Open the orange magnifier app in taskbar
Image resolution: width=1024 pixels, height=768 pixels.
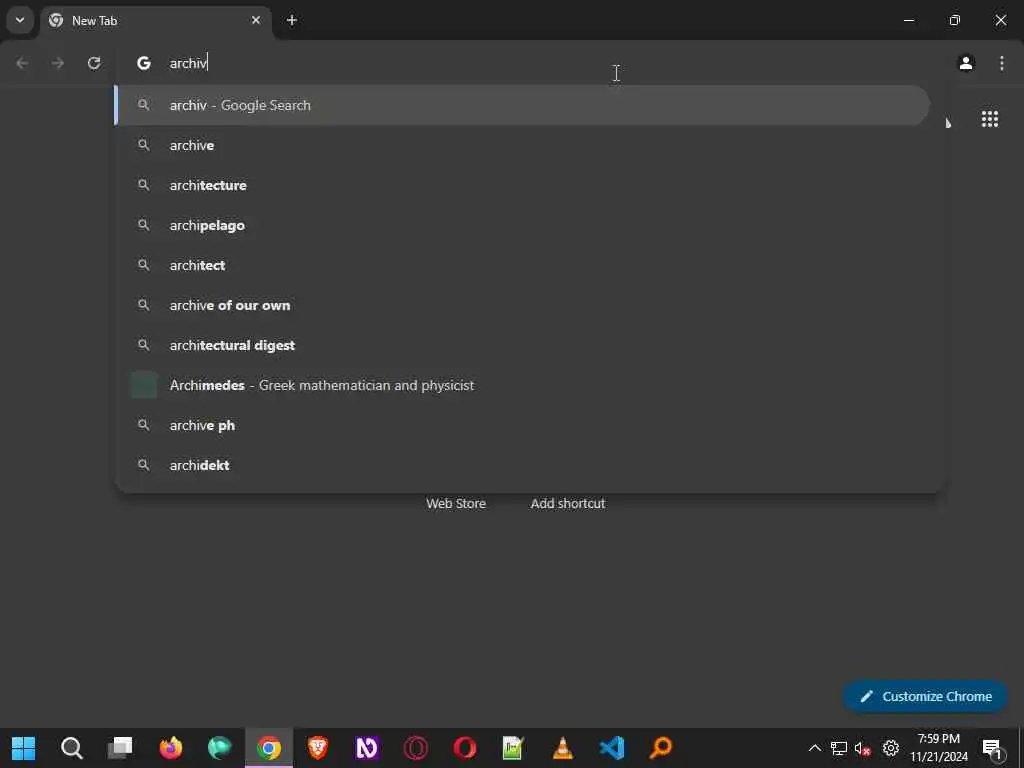click(x=661, y=748)
